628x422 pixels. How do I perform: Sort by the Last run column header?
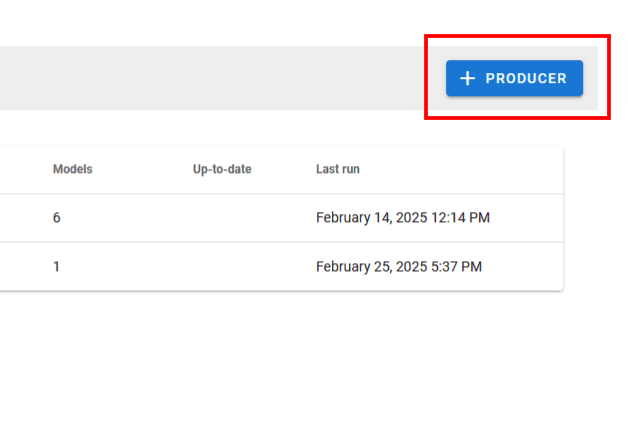pos(338,169)
